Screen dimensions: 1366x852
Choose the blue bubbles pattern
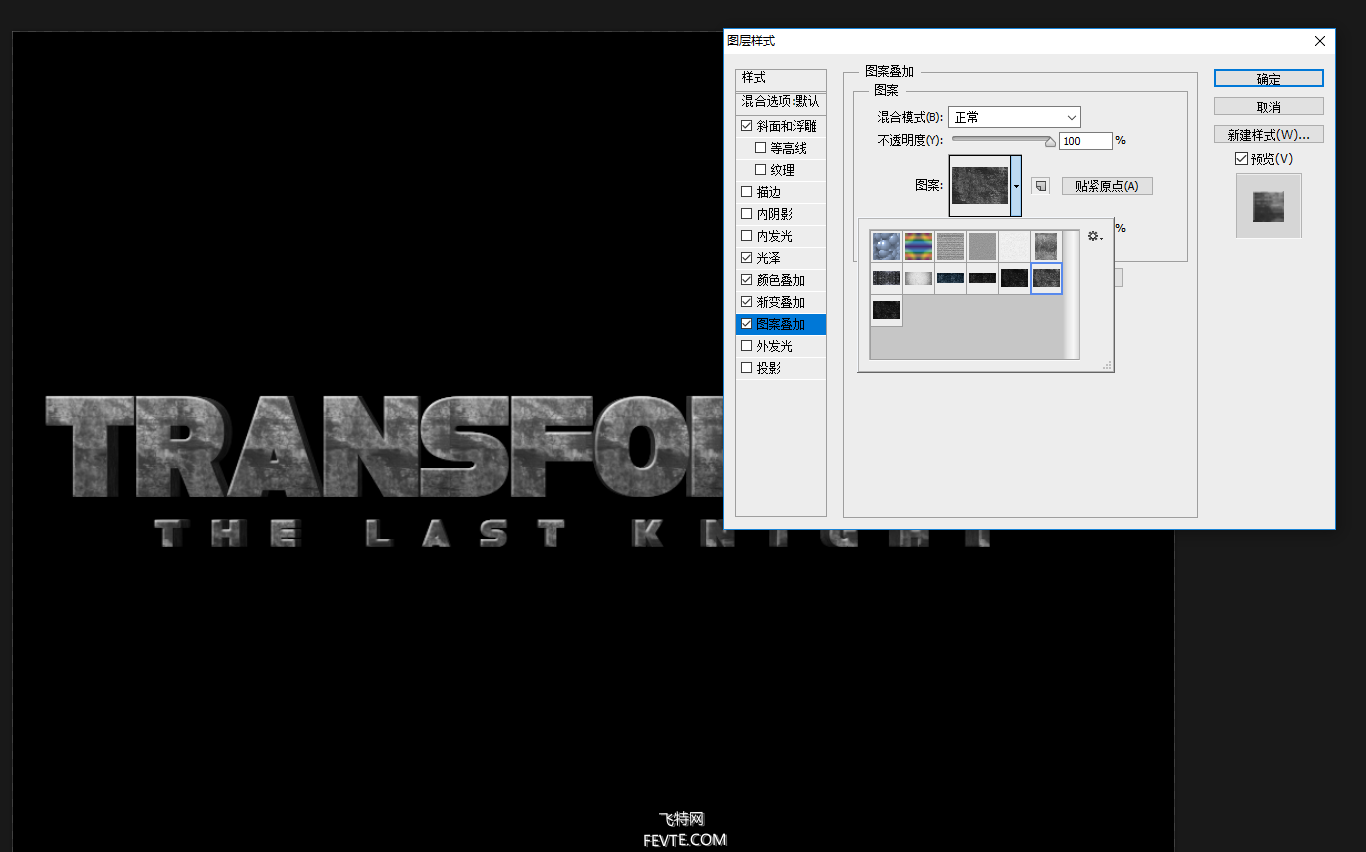(x=886, y=246)
